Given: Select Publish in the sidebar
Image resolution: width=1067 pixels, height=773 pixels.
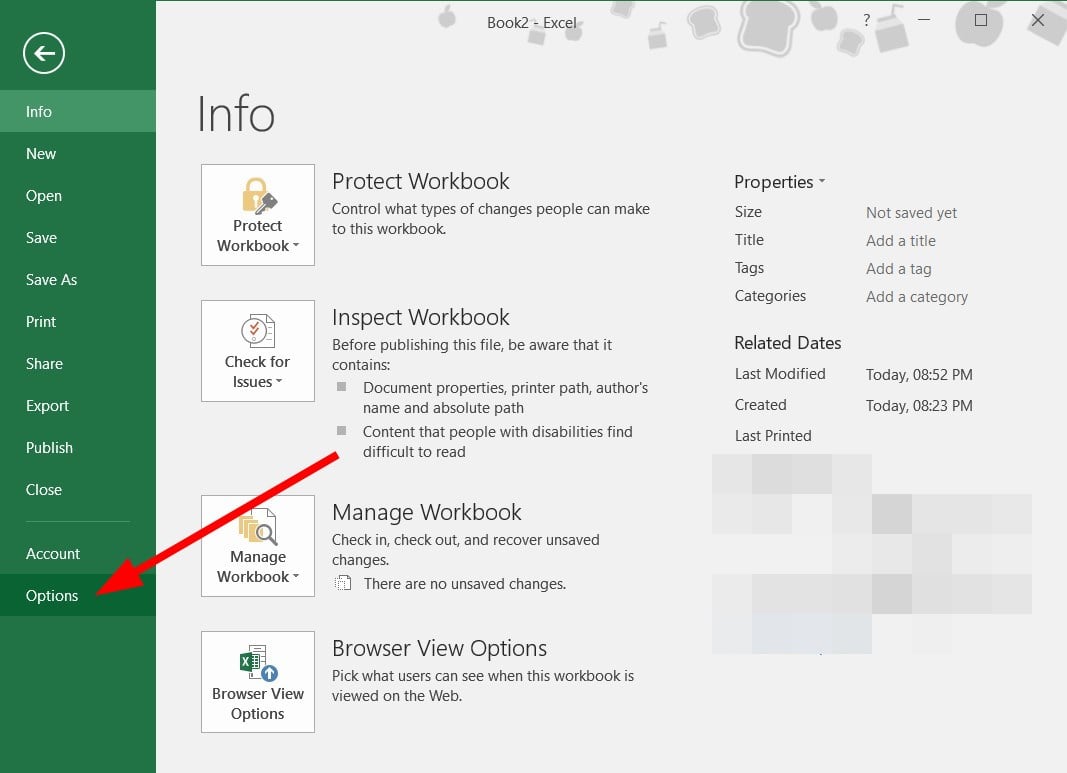Looking at the screenshot, I should click(78, 448).
